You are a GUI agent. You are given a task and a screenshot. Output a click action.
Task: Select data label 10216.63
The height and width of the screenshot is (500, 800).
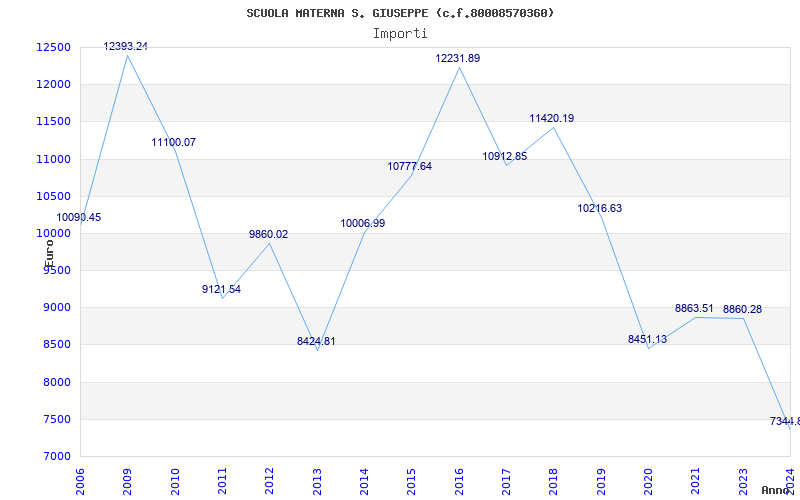click(x=599, y=208)
